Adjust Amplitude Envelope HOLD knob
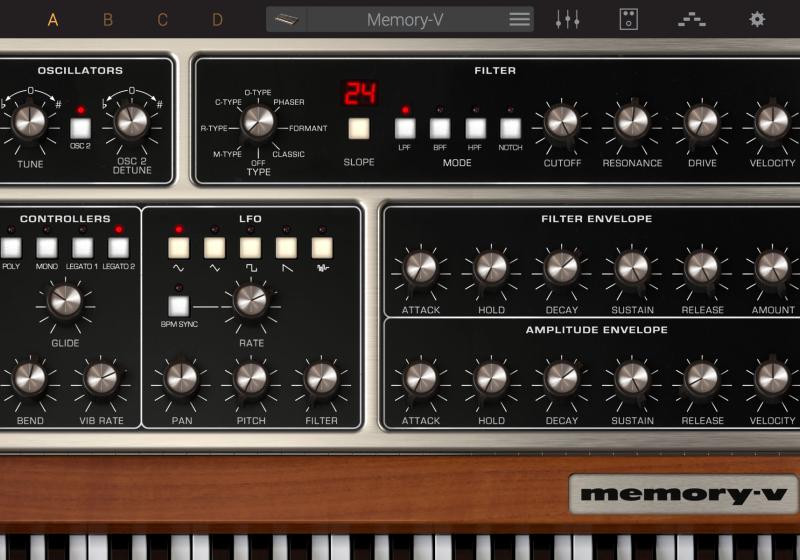The height and width of the screenshot is (560, 800). 491,378
